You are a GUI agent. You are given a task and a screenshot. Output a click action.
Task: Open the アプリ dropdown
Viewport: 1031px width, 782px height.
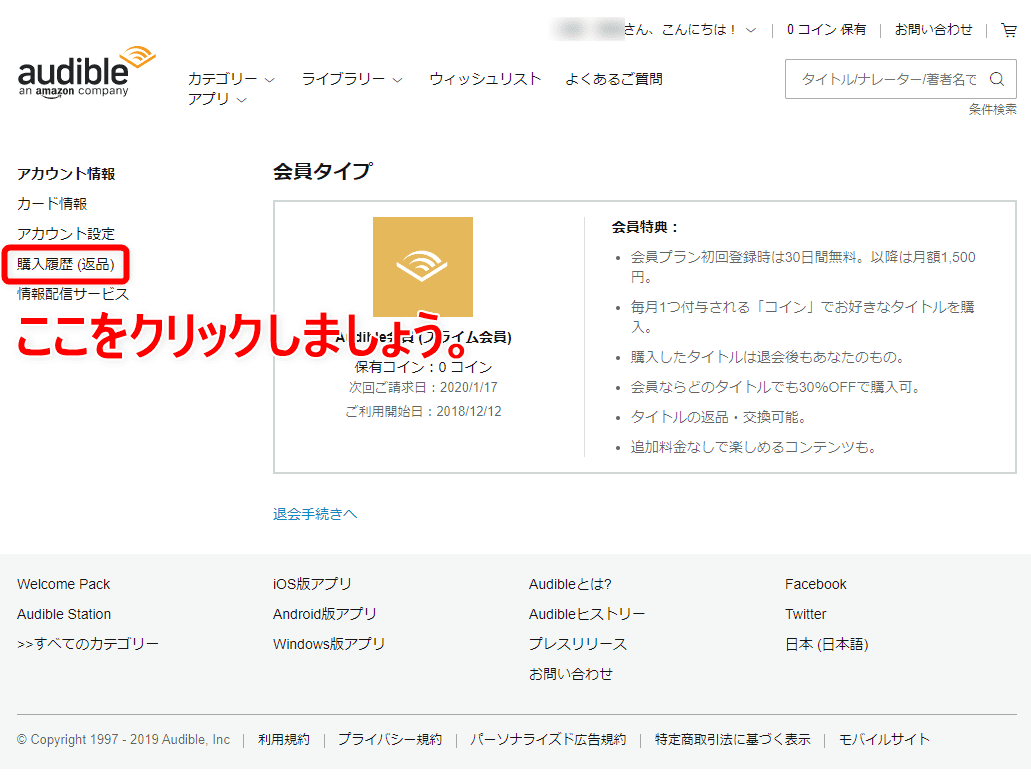coord(212,99)
